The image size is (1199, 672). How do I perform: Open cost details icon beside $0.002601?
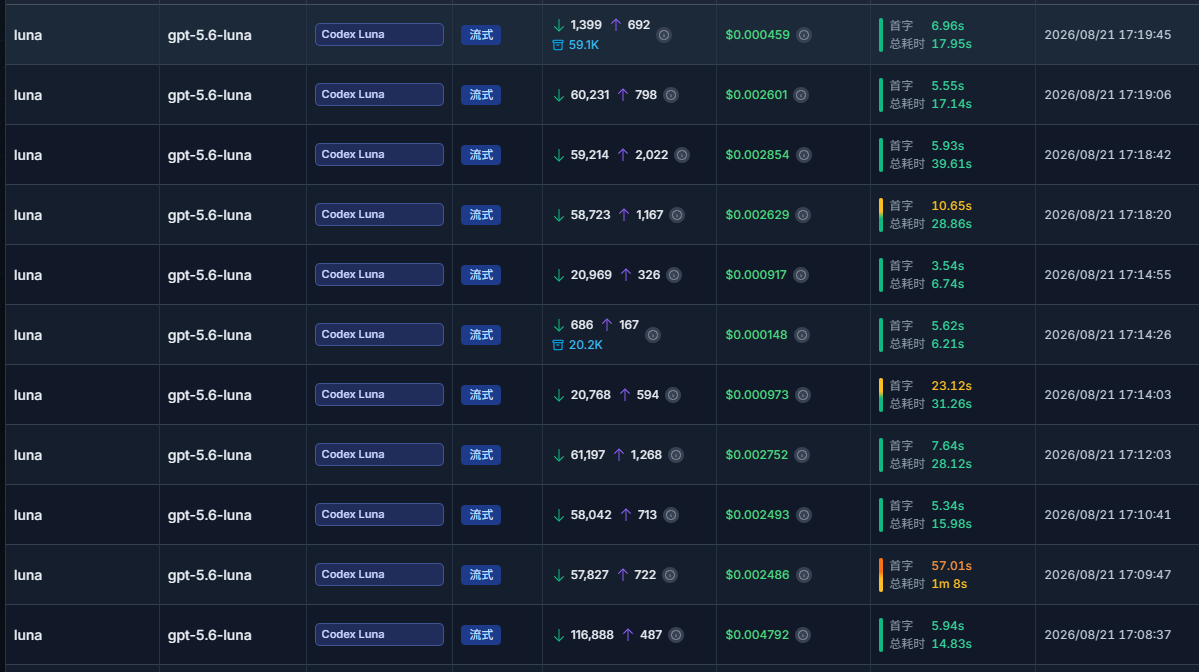pyautogui.click(x=801, y=95)
